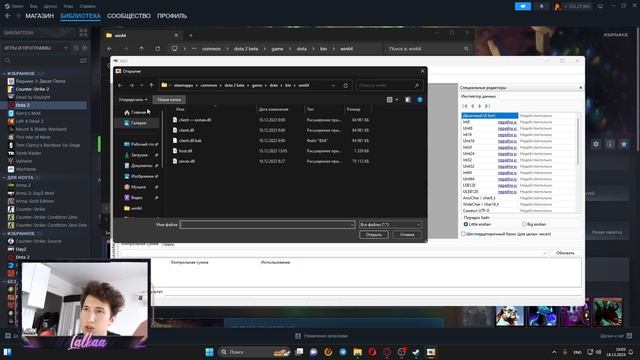Open Windows Start menu
The height and width of the screenshot is (360, 640).
pyautogui.click(x=209, y=352)
